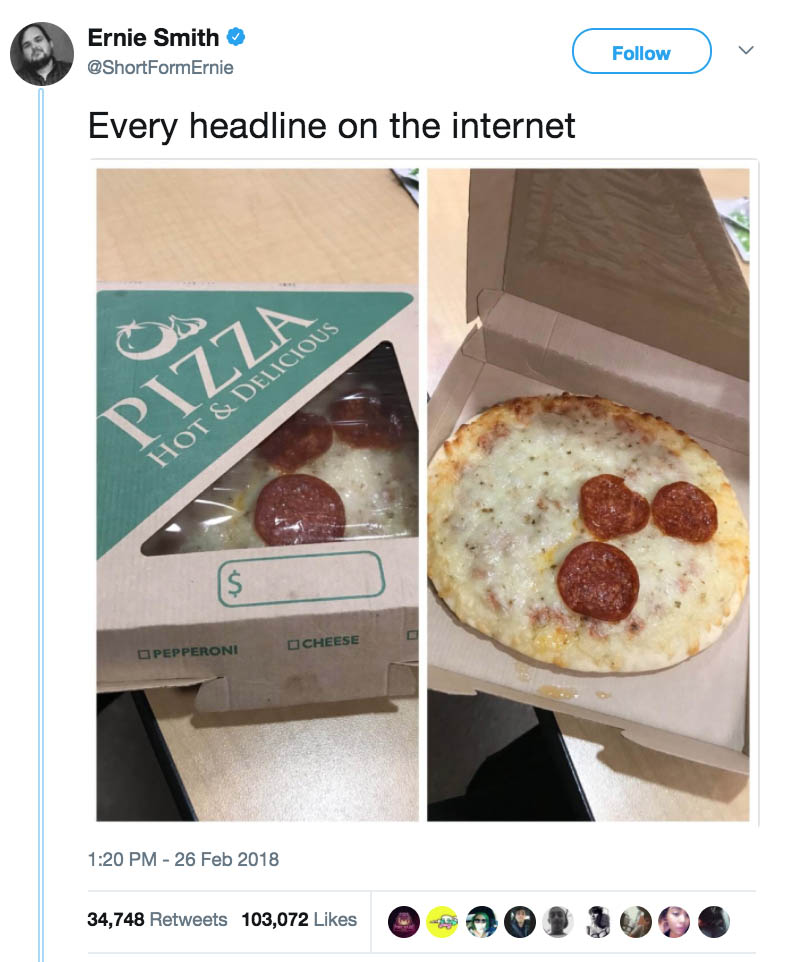The height and width of the screenshot is (962, 790).
Task: Open the opened pizza box photo
Action: click(588, 494)
